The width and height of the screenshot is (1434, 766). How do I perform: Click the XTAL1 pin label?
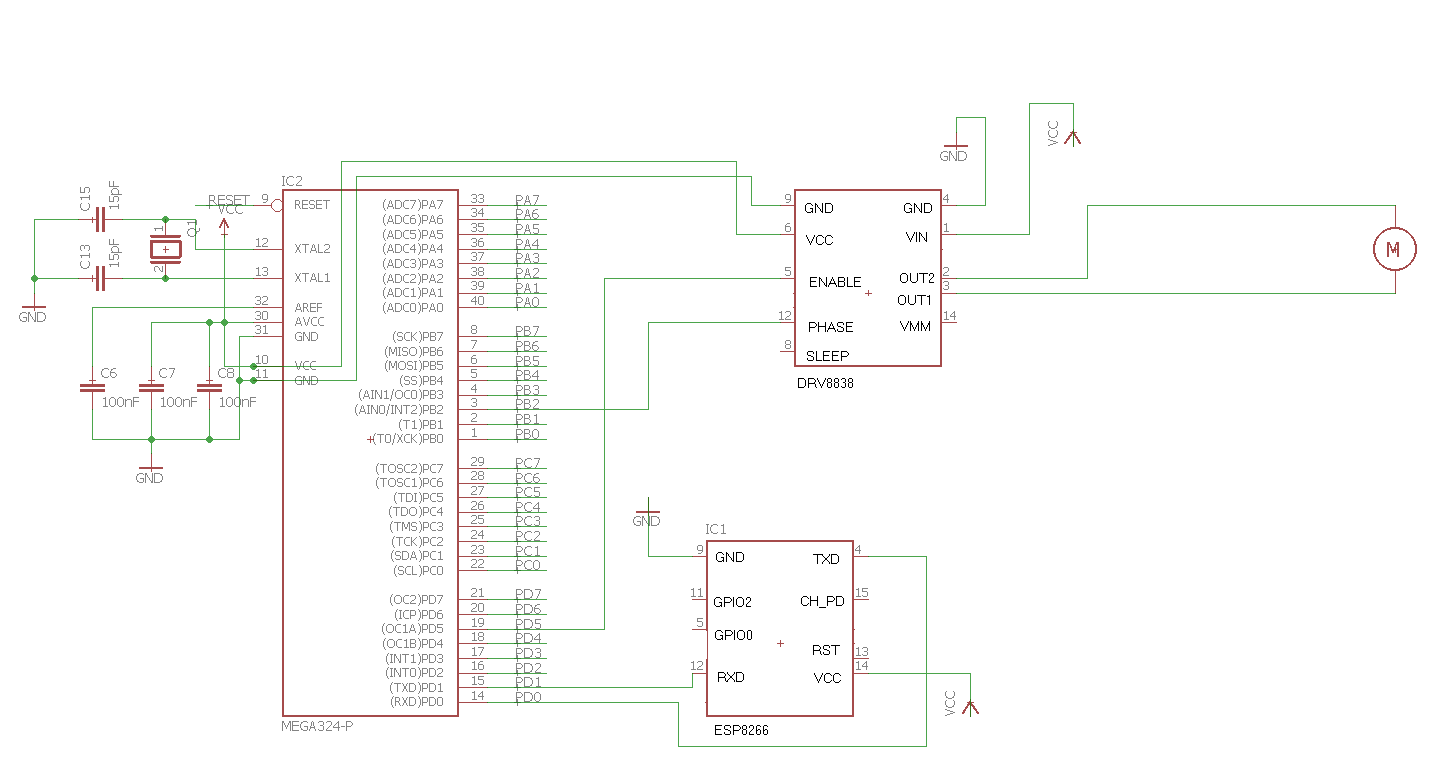click(312, 278)
